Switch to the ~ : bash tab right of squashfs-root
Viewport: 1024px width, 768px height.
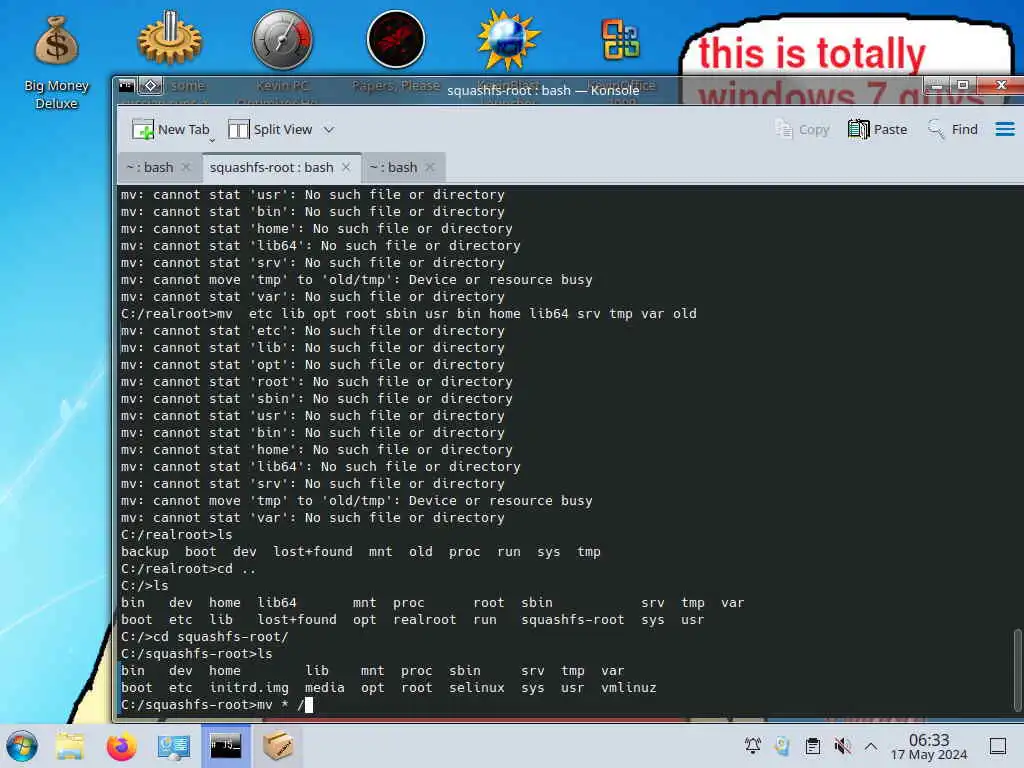click(x=402, y=168)
